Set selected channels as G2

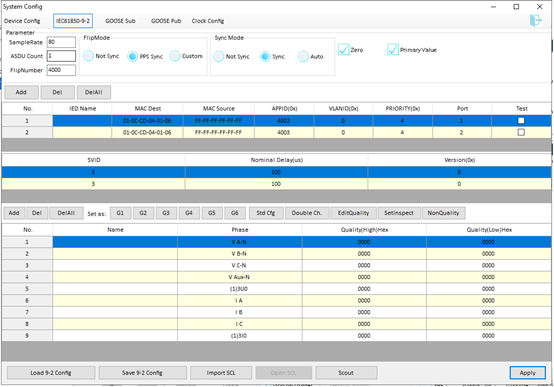[143, 213]
